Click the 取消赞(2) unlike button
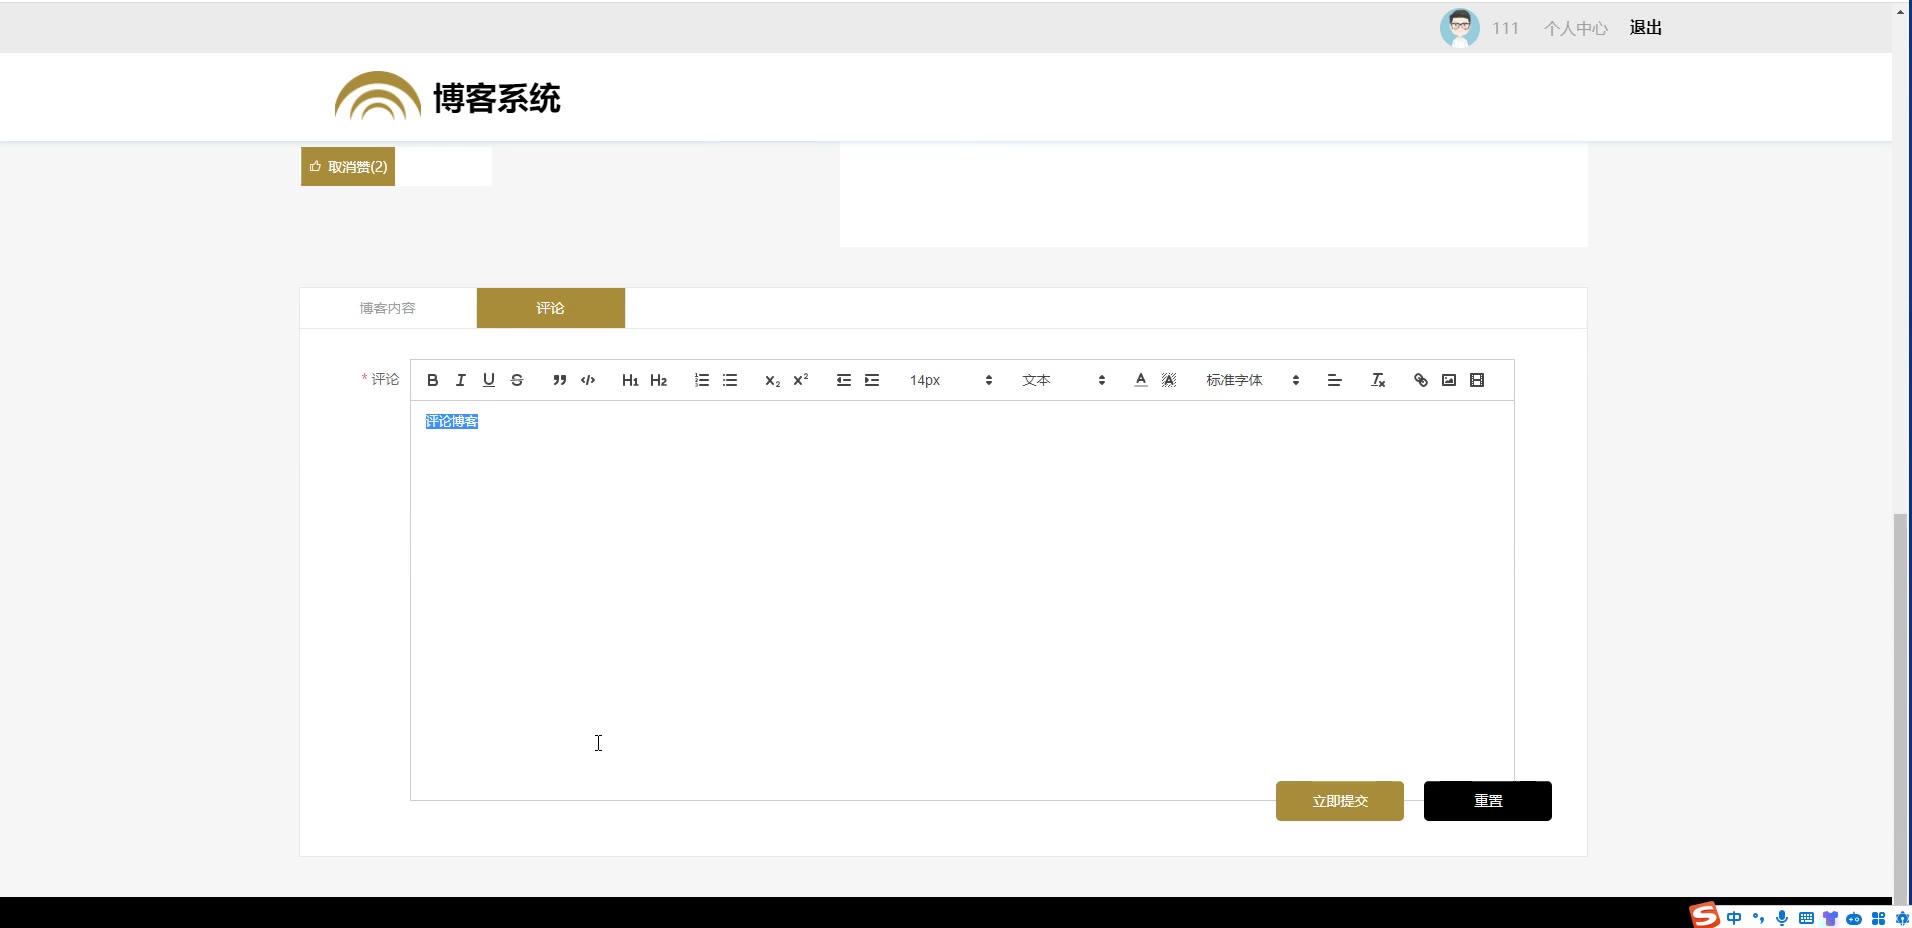Image resolution: width=1912 pixels, height=928 pixels. [x=348, y=167]
